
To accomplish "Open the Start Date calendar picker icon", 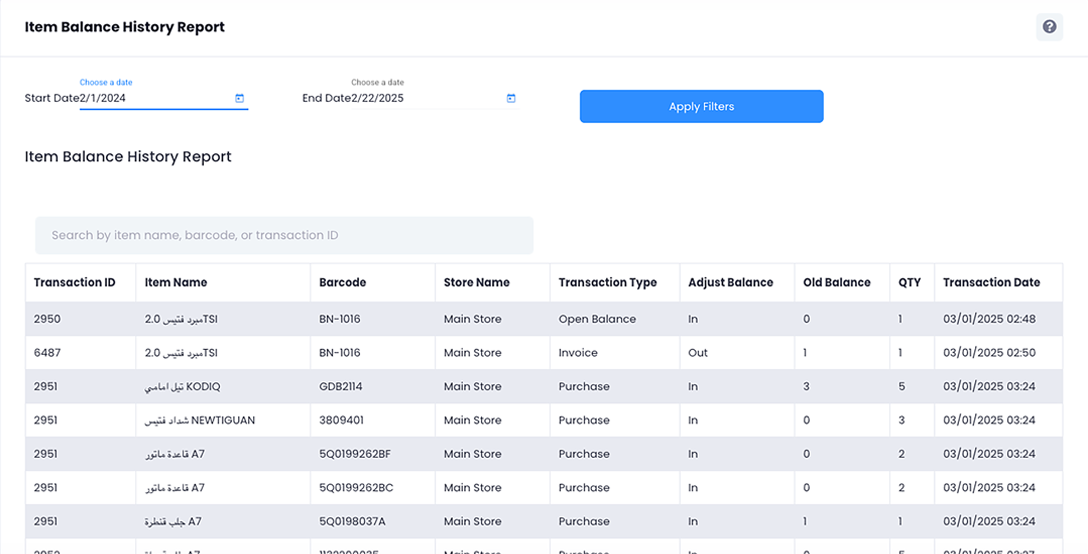I will pyautogui.click(x=240, y=98).
